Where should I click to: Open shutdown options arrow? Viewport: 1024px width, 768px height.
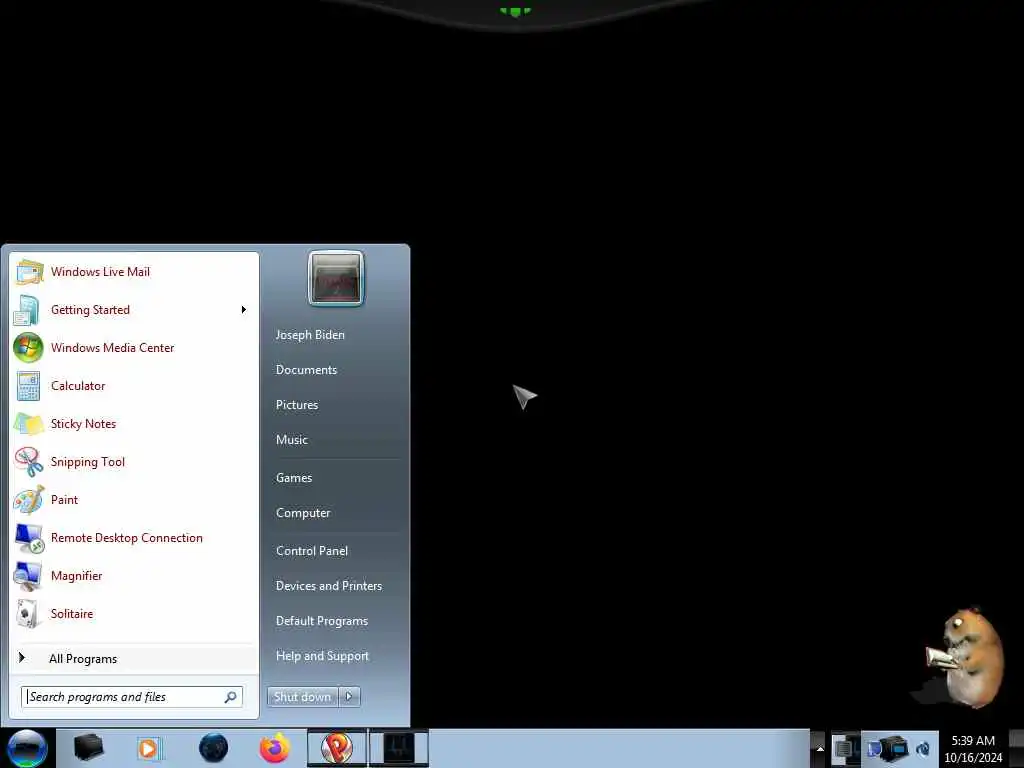349,697
